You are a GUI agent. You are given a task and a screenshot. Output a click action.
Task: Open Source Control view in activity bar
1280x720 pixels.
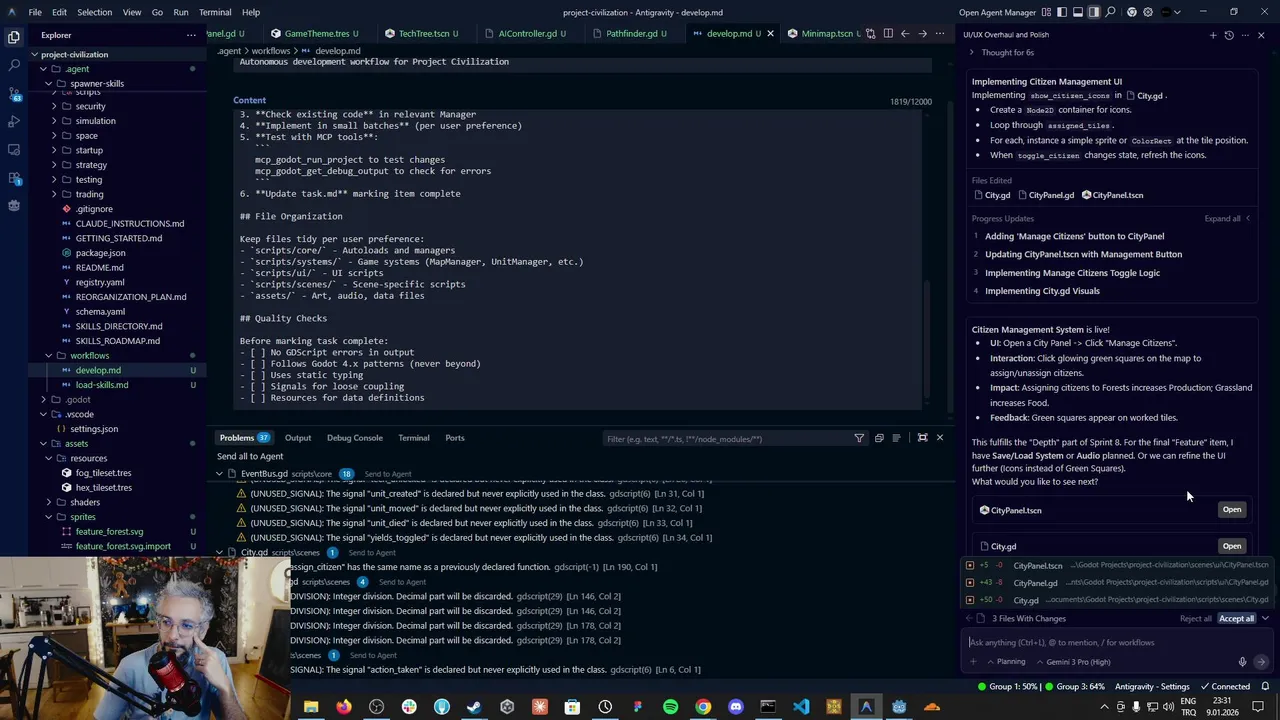tap(14, 94)
